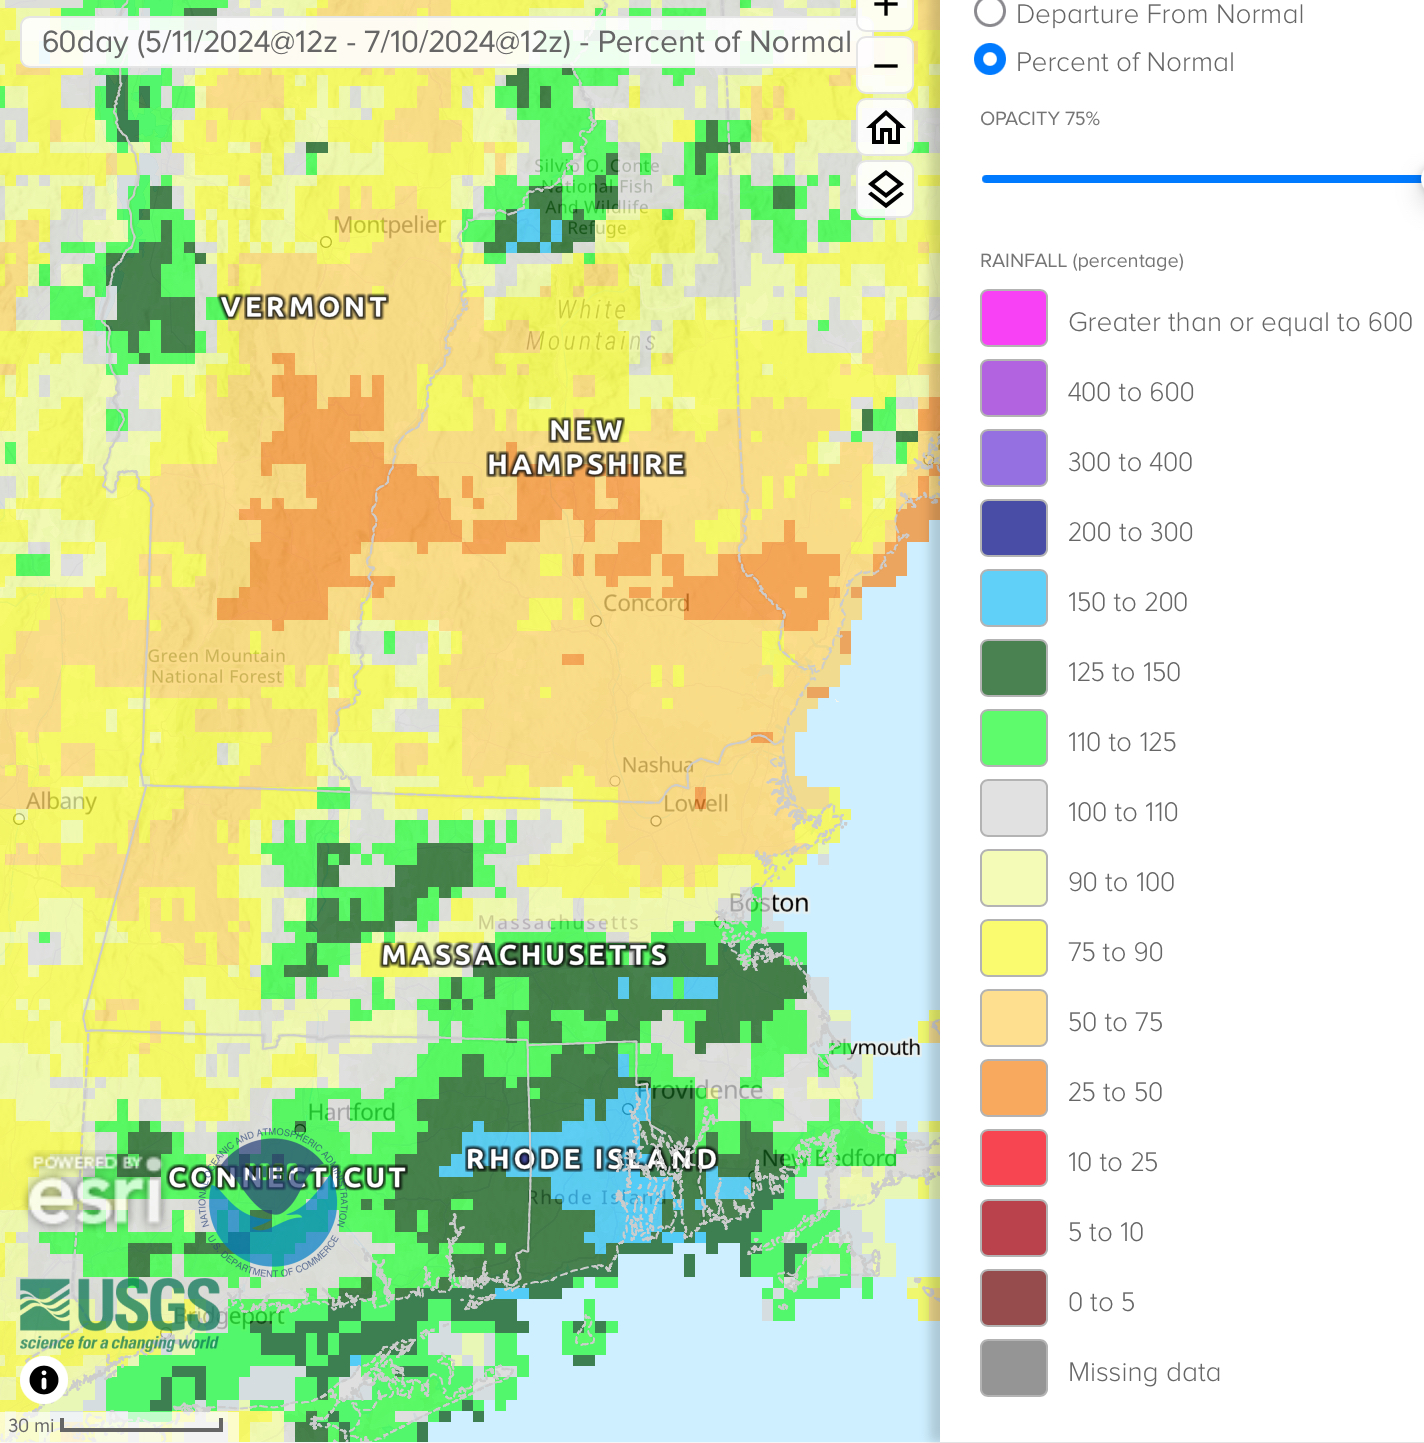Click the blue opacity slider track

[1200, 179]
